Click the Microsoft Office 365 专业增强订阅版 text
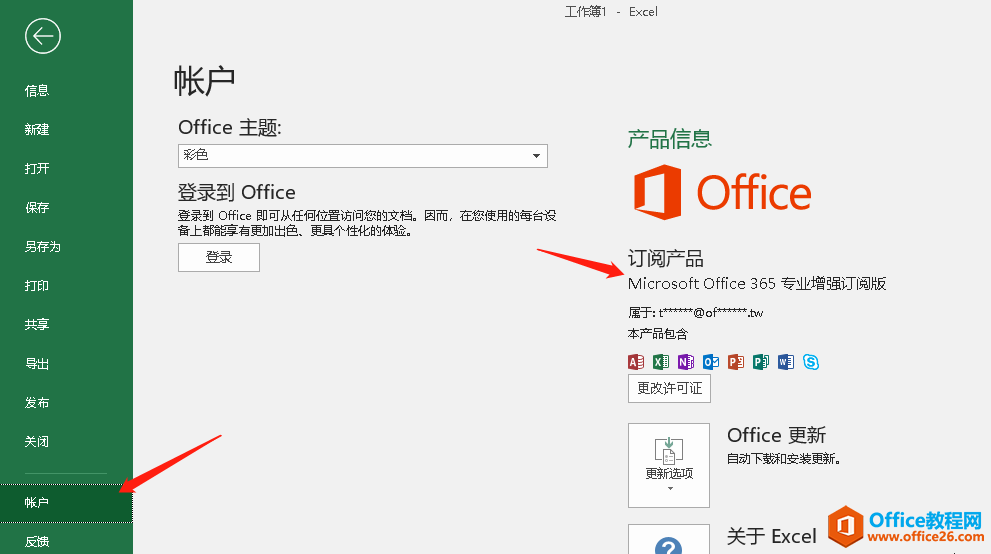The width and height of the screenshot is (991, 554). click(757, 284)
